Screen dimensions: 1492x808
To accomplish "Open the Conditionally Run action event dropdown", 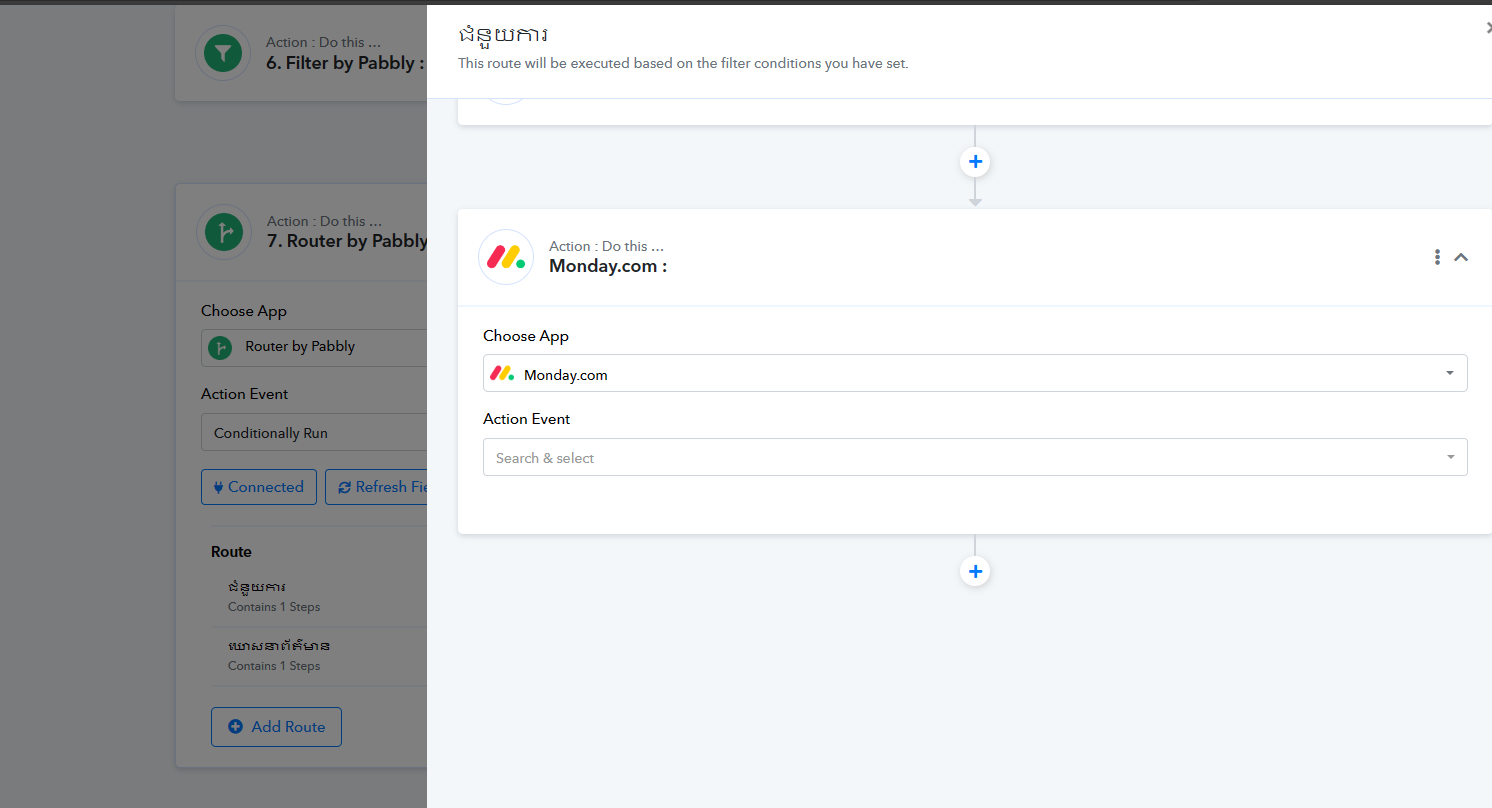I will pos(314,433).
